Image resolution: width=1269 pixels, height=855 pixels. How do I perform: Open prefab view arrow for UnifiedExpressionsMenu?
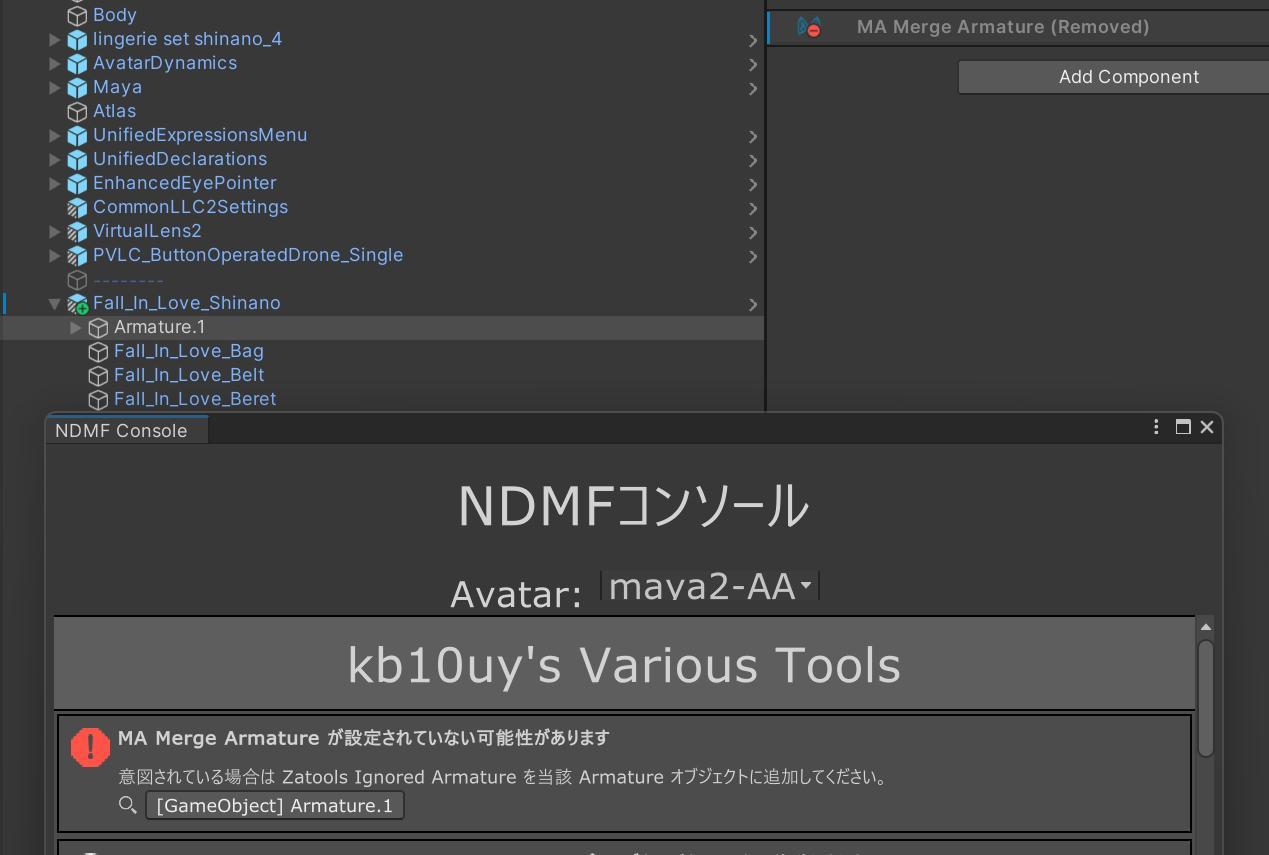752,136
